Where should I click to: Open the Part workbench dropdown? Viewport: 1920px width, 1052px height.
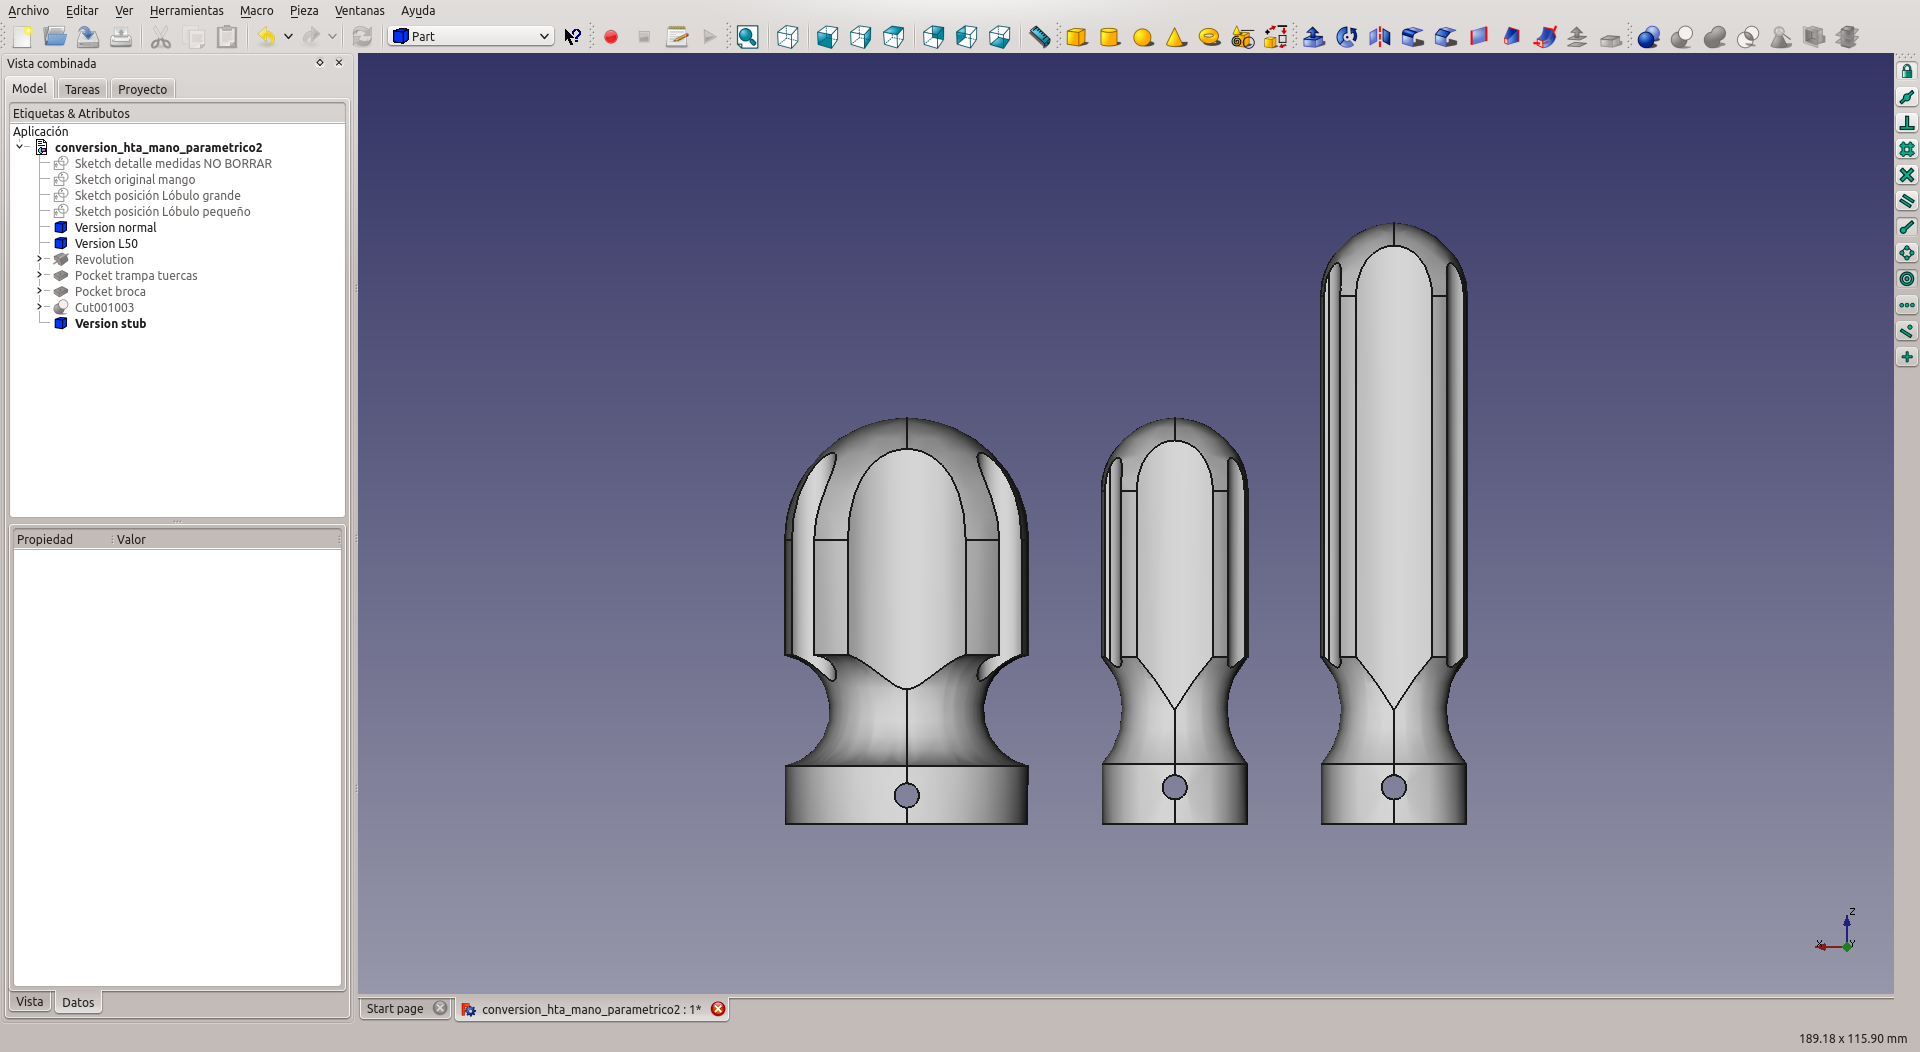tap(471, 36)
